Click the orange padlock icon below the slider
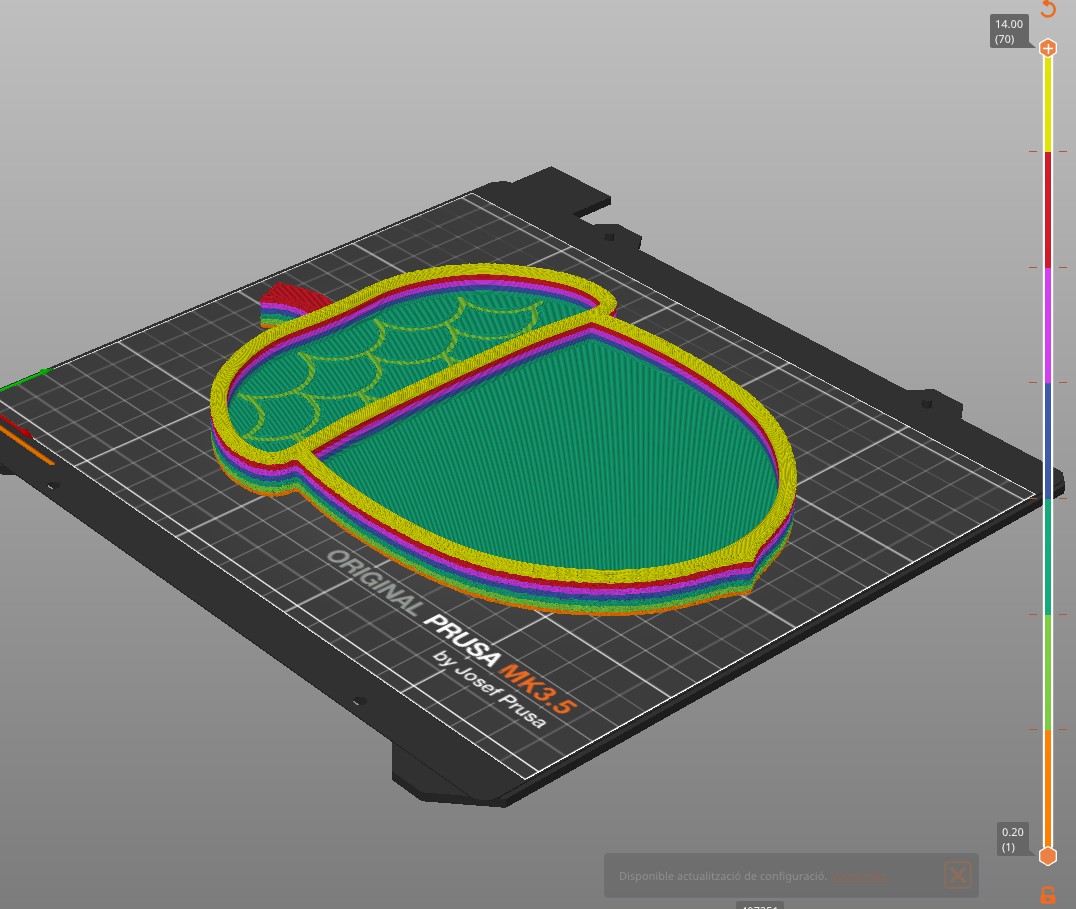1076x909 pixels. [1048, 894]
